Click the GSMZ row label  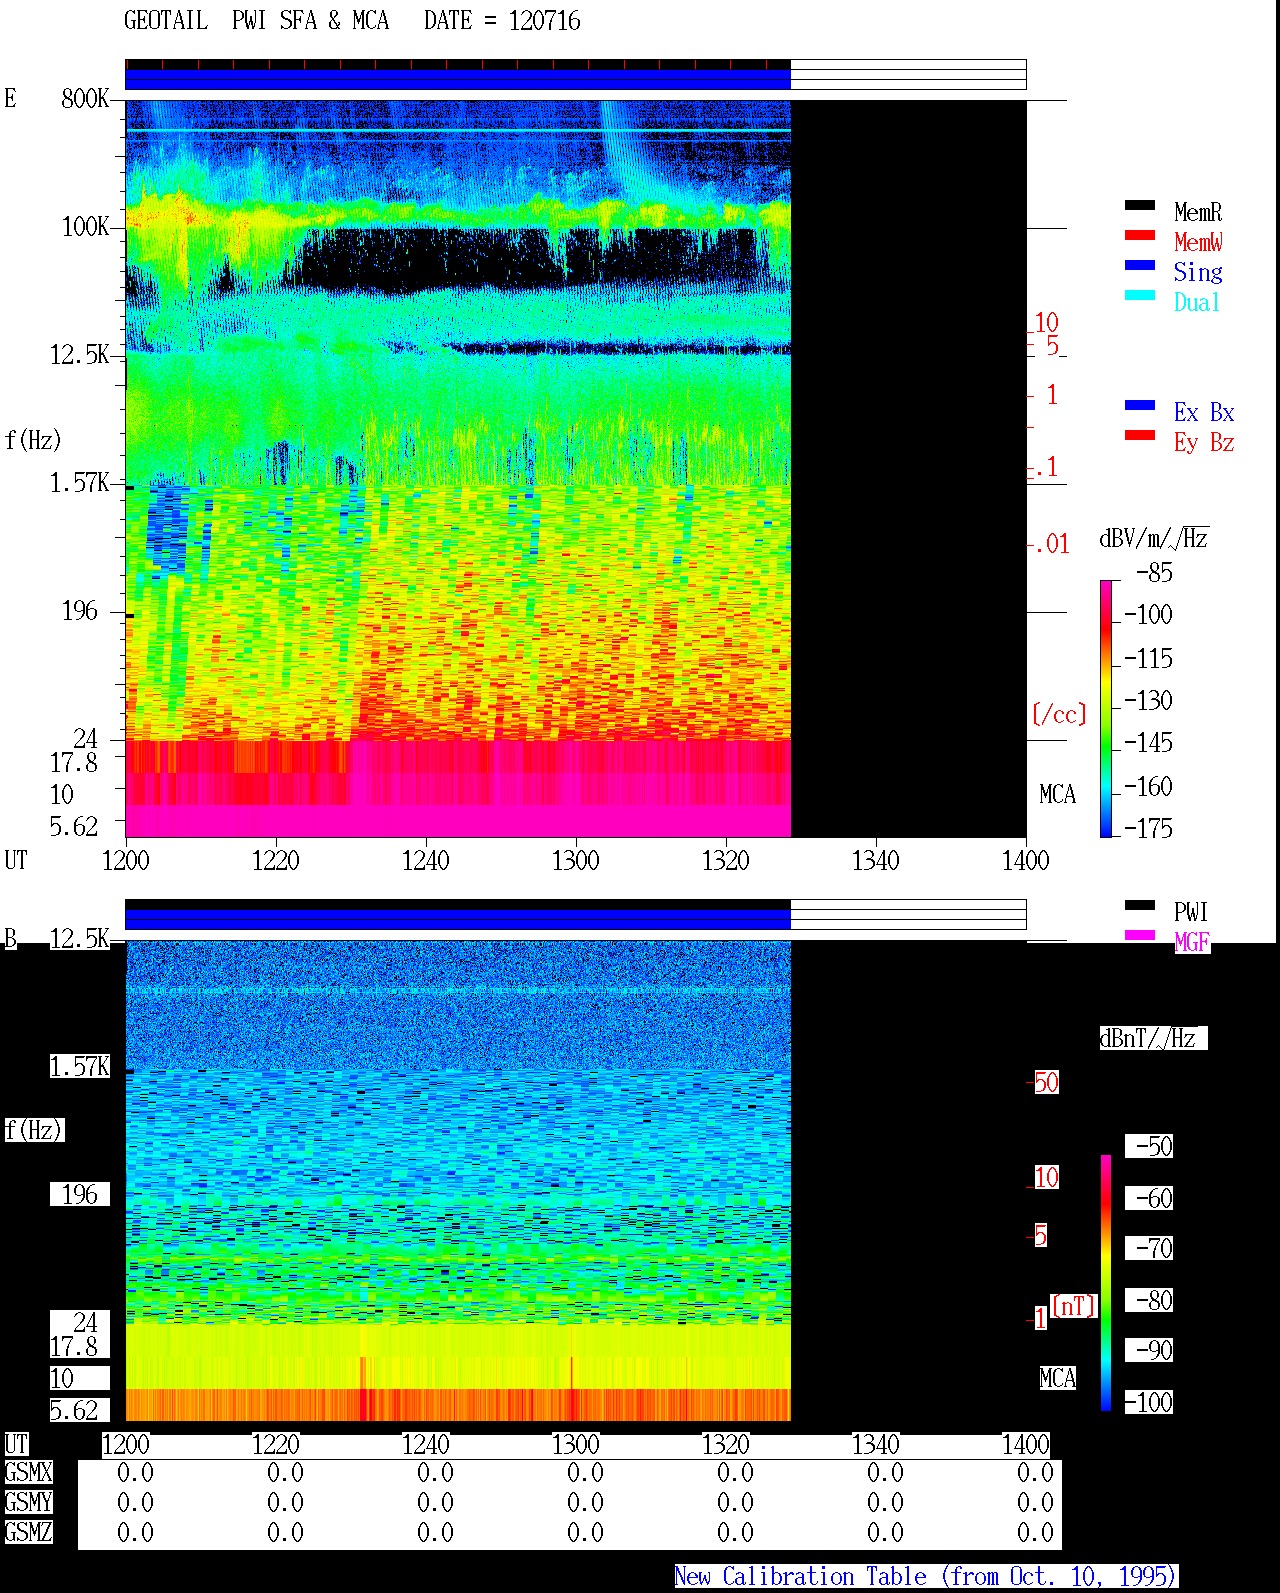click(28, 1532)
